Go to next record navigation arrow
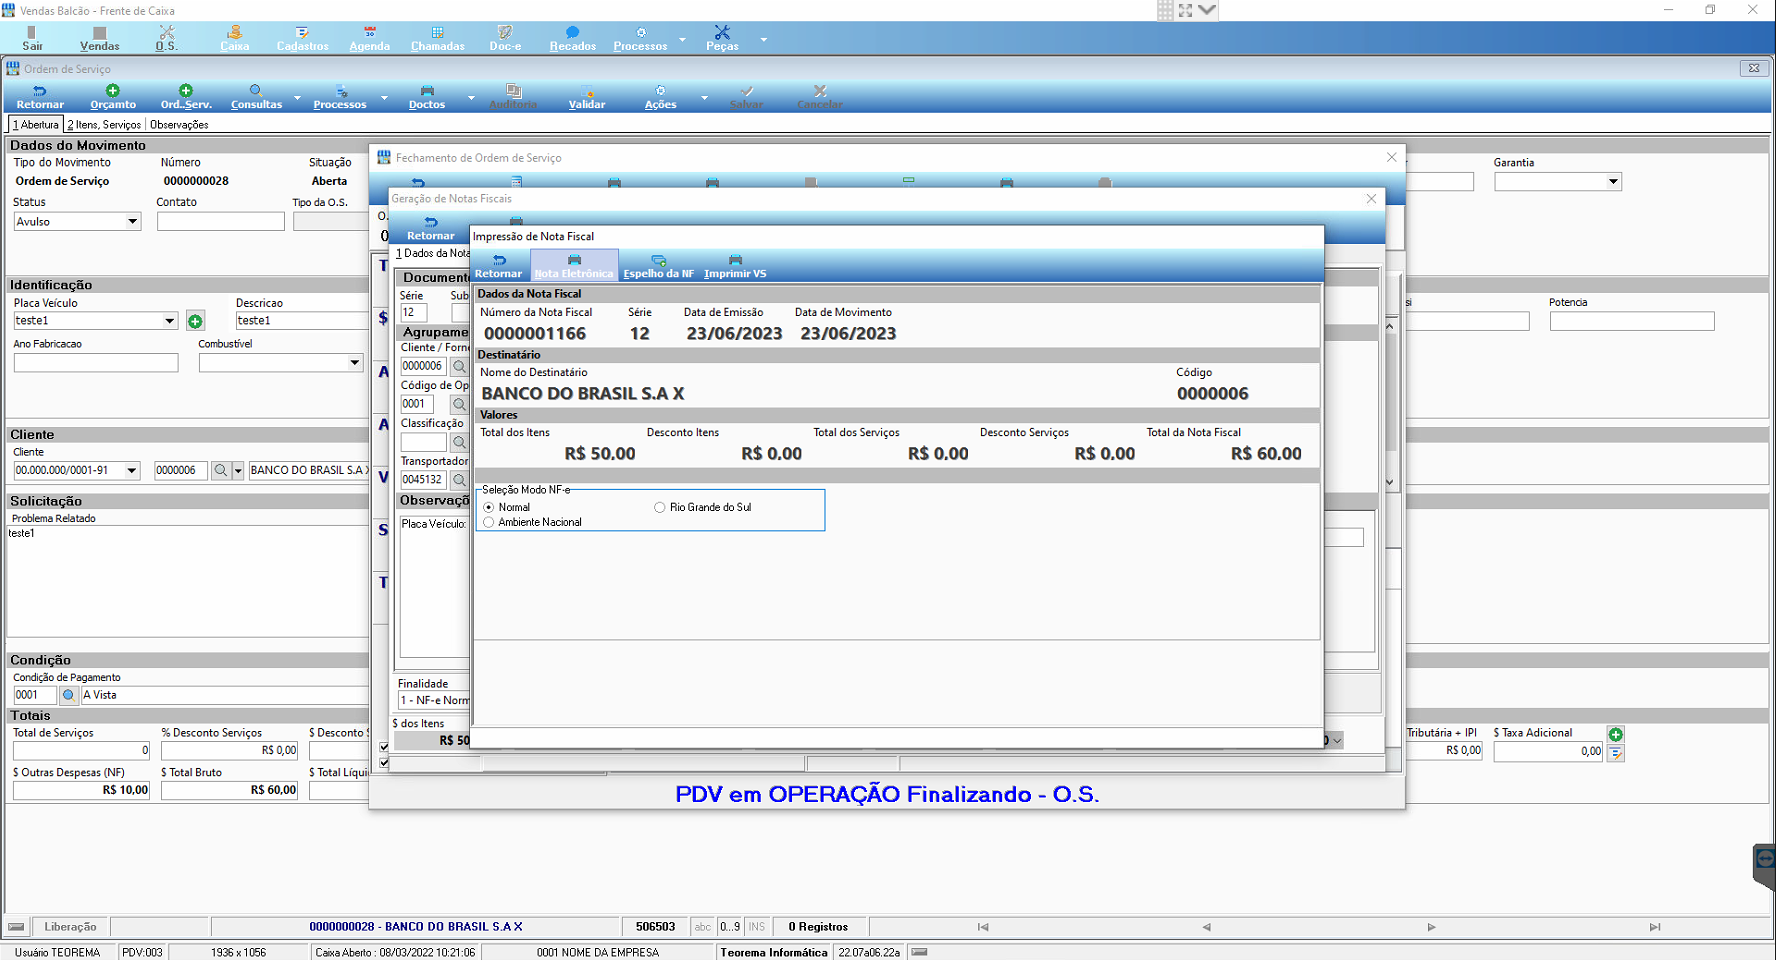 pyautogui.click(x=1431, y=927)
